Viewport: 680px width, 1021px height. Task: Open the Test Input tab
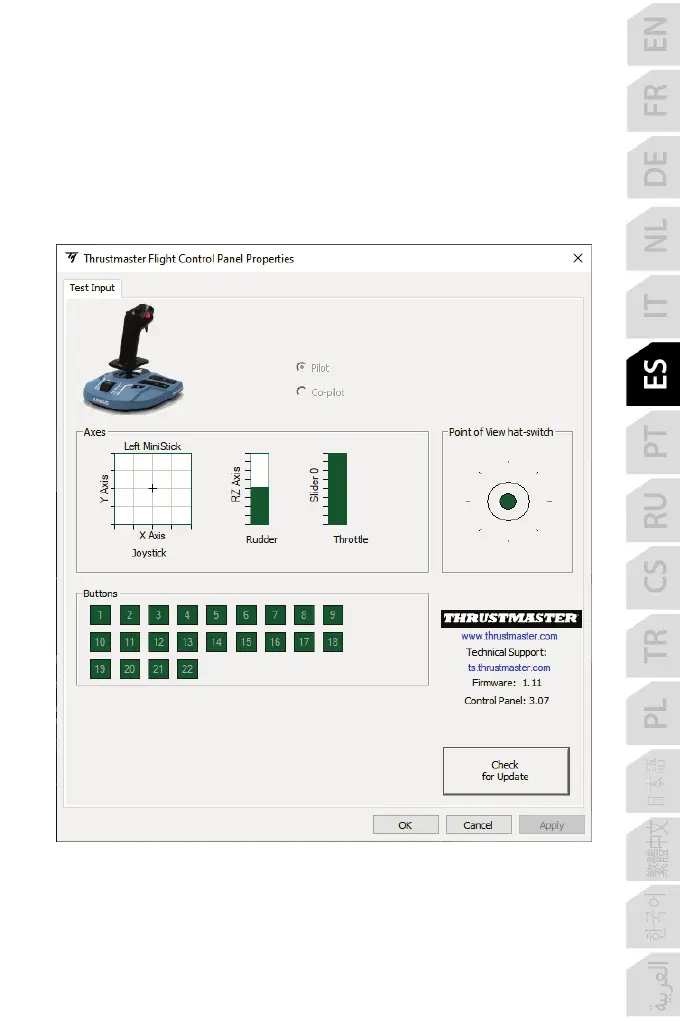click(92, 288)
